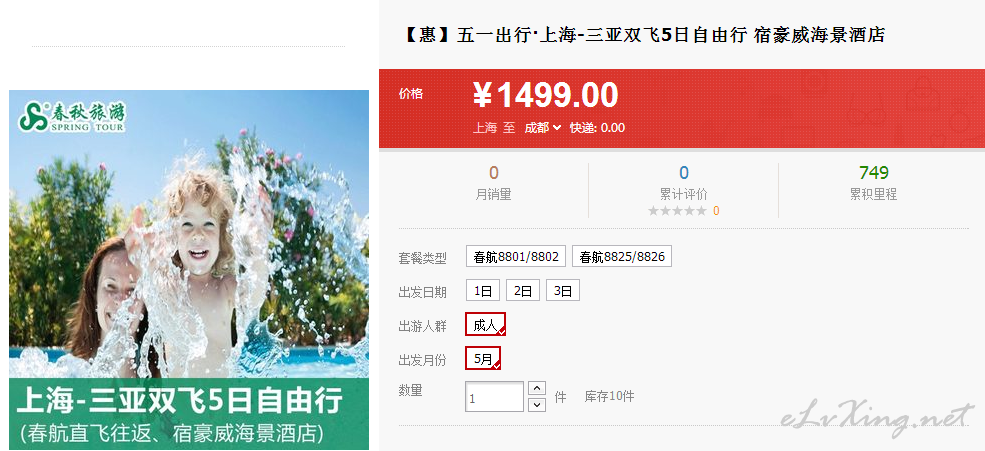Screen dimensions: 985x451
Task: Toggle the 5月 departure month option
Action: pos(483,358)
